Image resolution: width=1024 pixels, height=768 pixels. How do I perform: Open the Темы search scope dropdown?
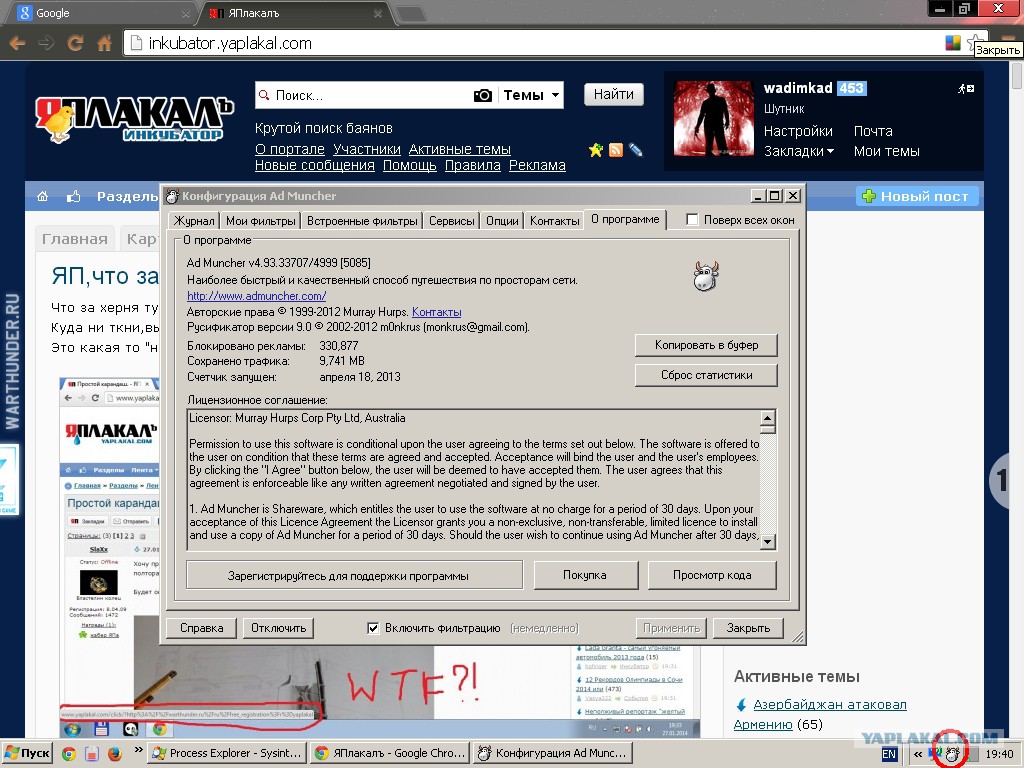(531, 95)
